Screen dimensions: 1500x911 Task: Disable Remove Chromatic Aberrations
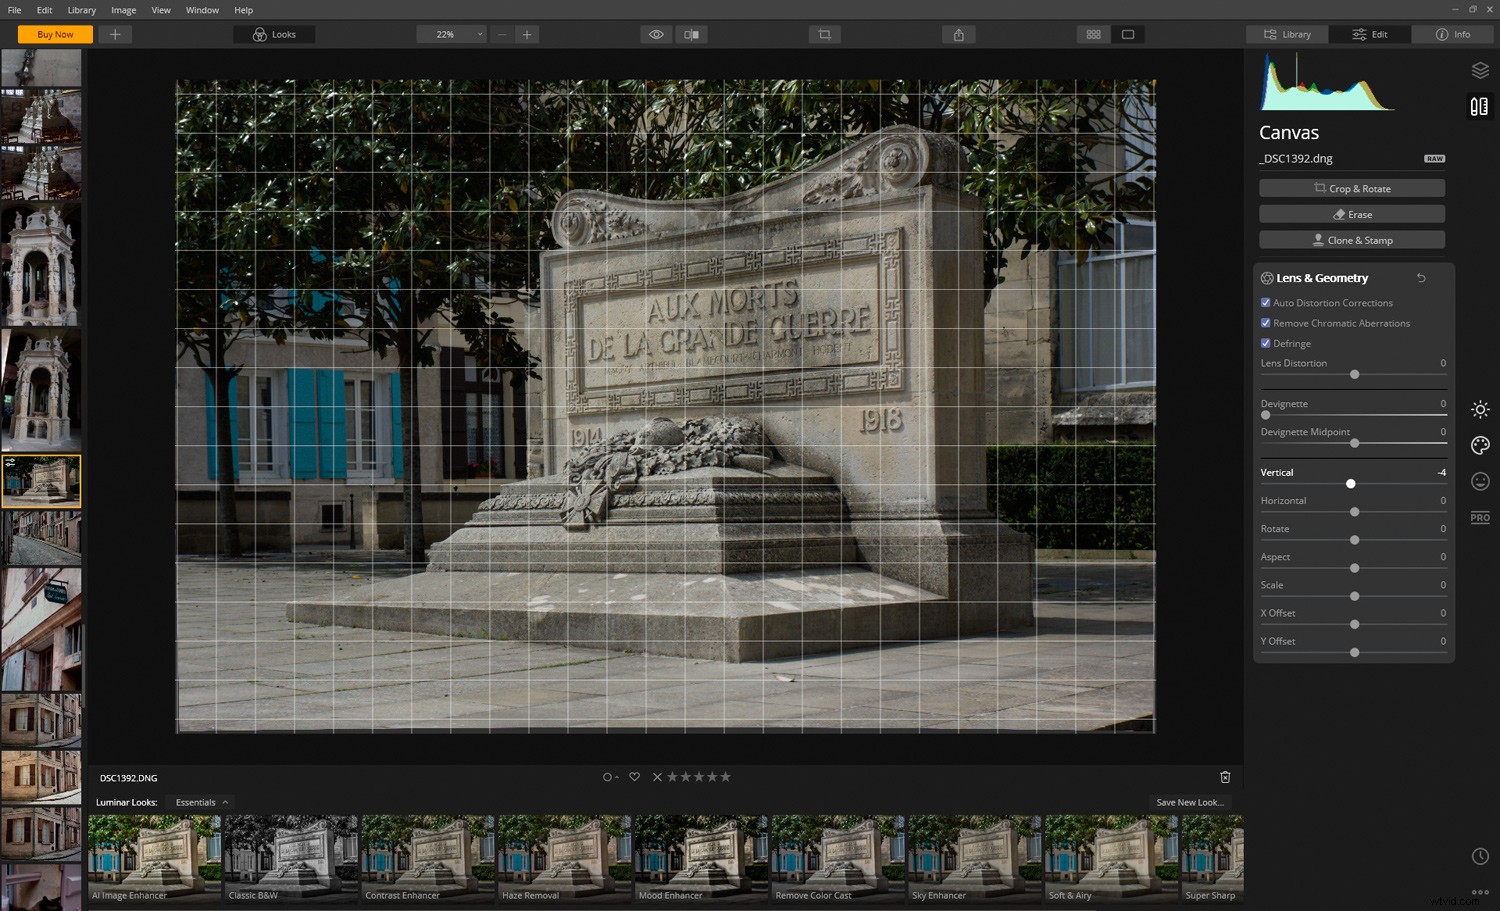pyautogui.click(x=1265, y=323)
